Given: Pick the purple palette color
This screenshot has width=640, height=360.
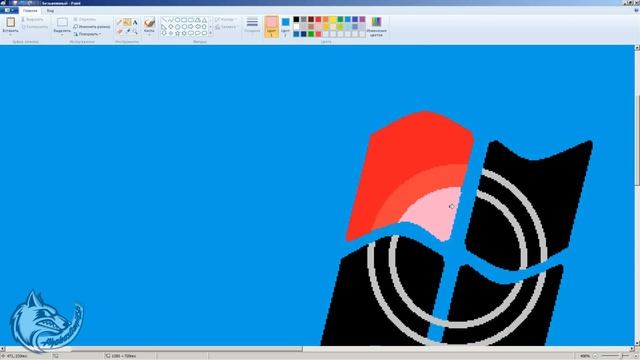Looking at the screenshot, I should [362, 19].
